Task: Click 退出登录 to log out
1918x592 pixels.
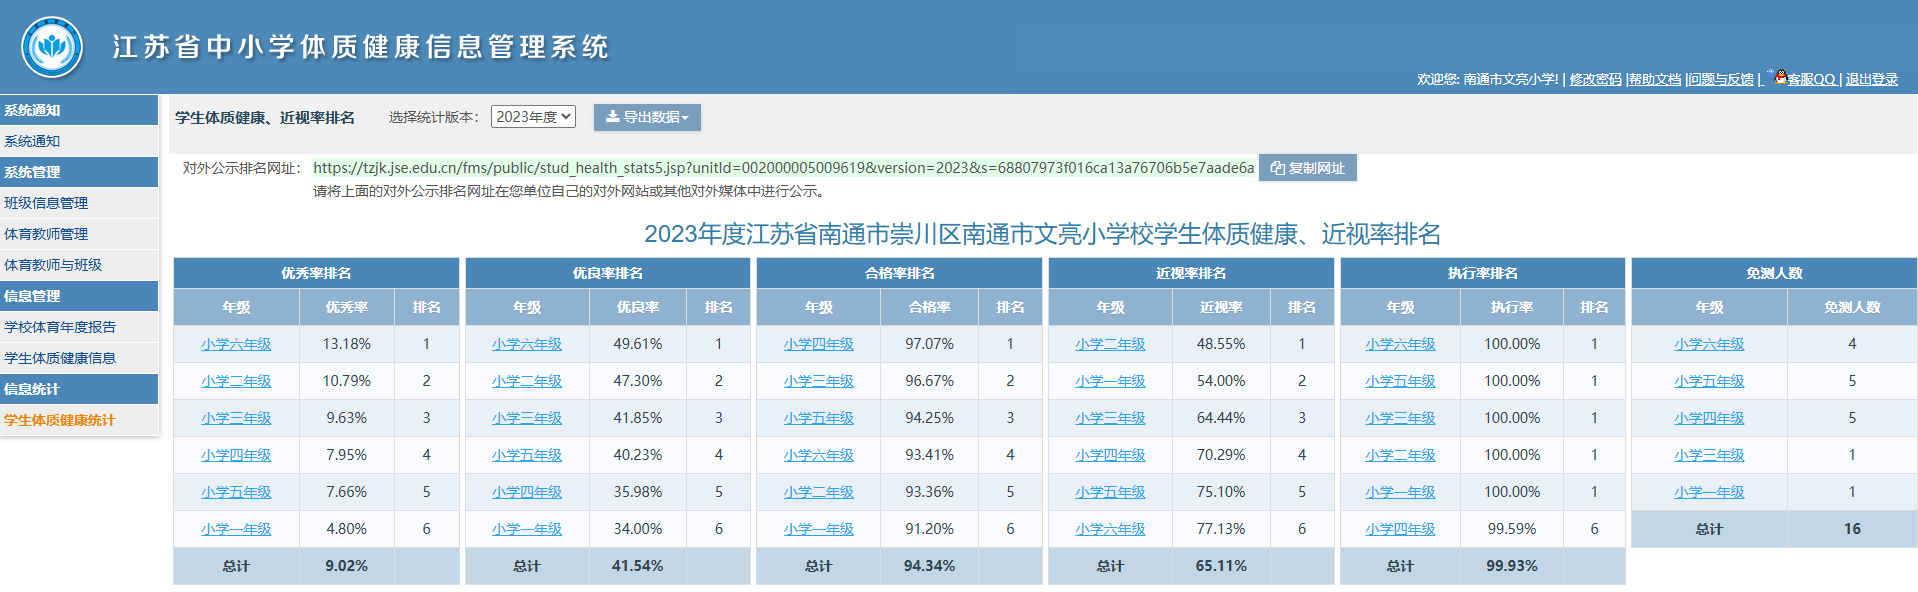Action: pyautogui.click(x=1871, y=79)
